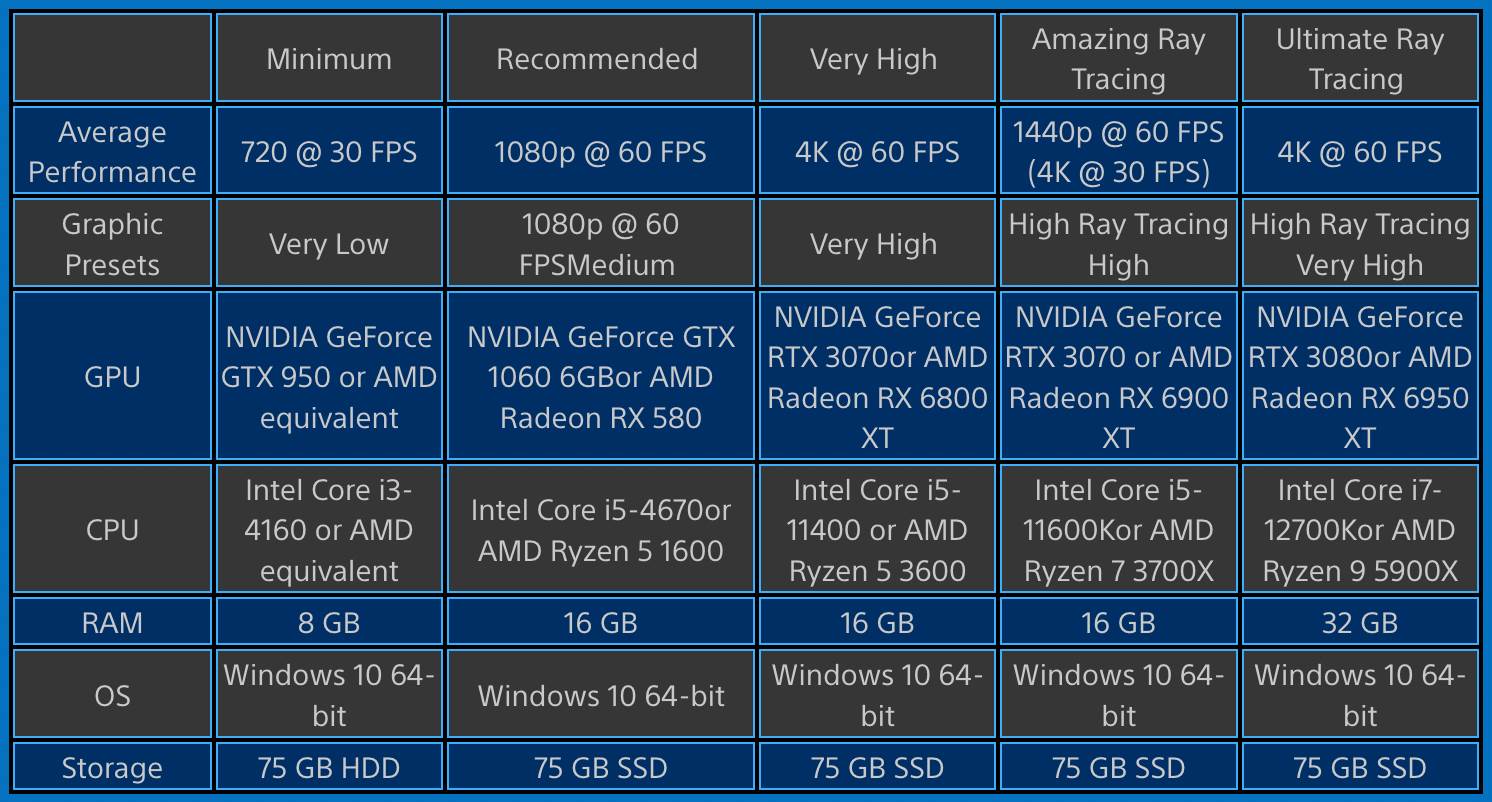Click the Amazing Ray Tracing header

click(1118, 59)
